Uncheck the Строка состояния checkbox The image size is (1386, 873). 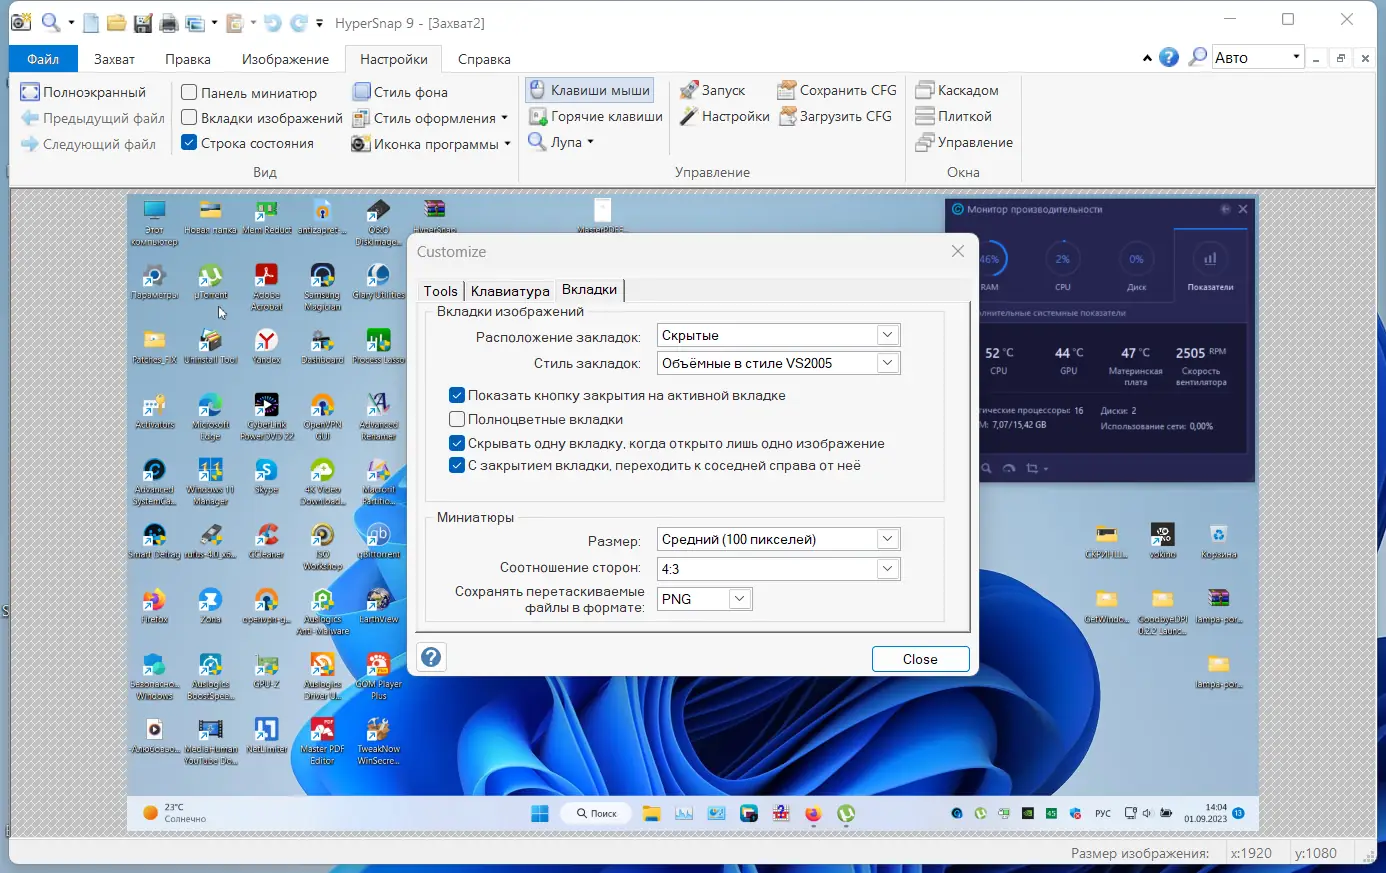(x=189, y=143)
